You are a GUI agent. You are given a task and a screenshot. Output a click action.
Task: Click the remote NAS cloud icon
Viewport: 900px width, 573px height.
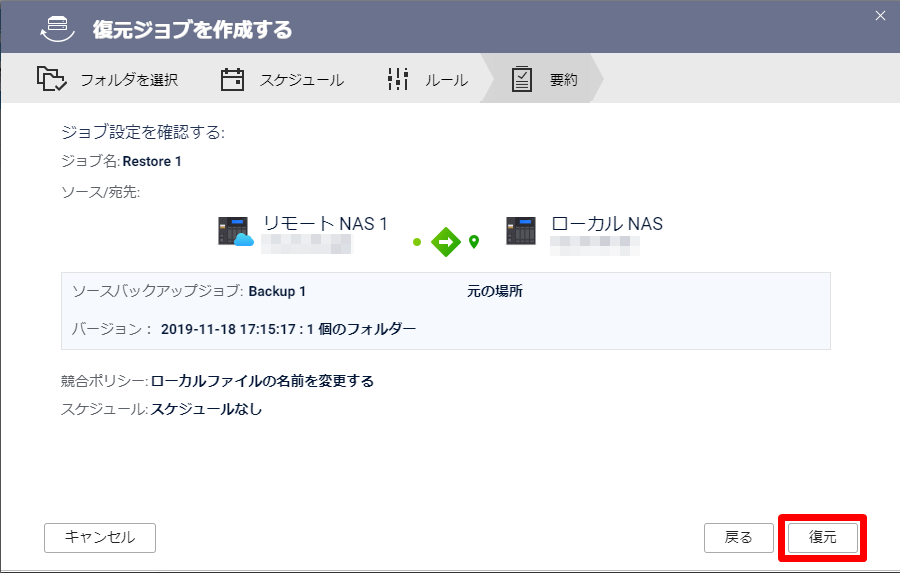click(x=236, y=231)
